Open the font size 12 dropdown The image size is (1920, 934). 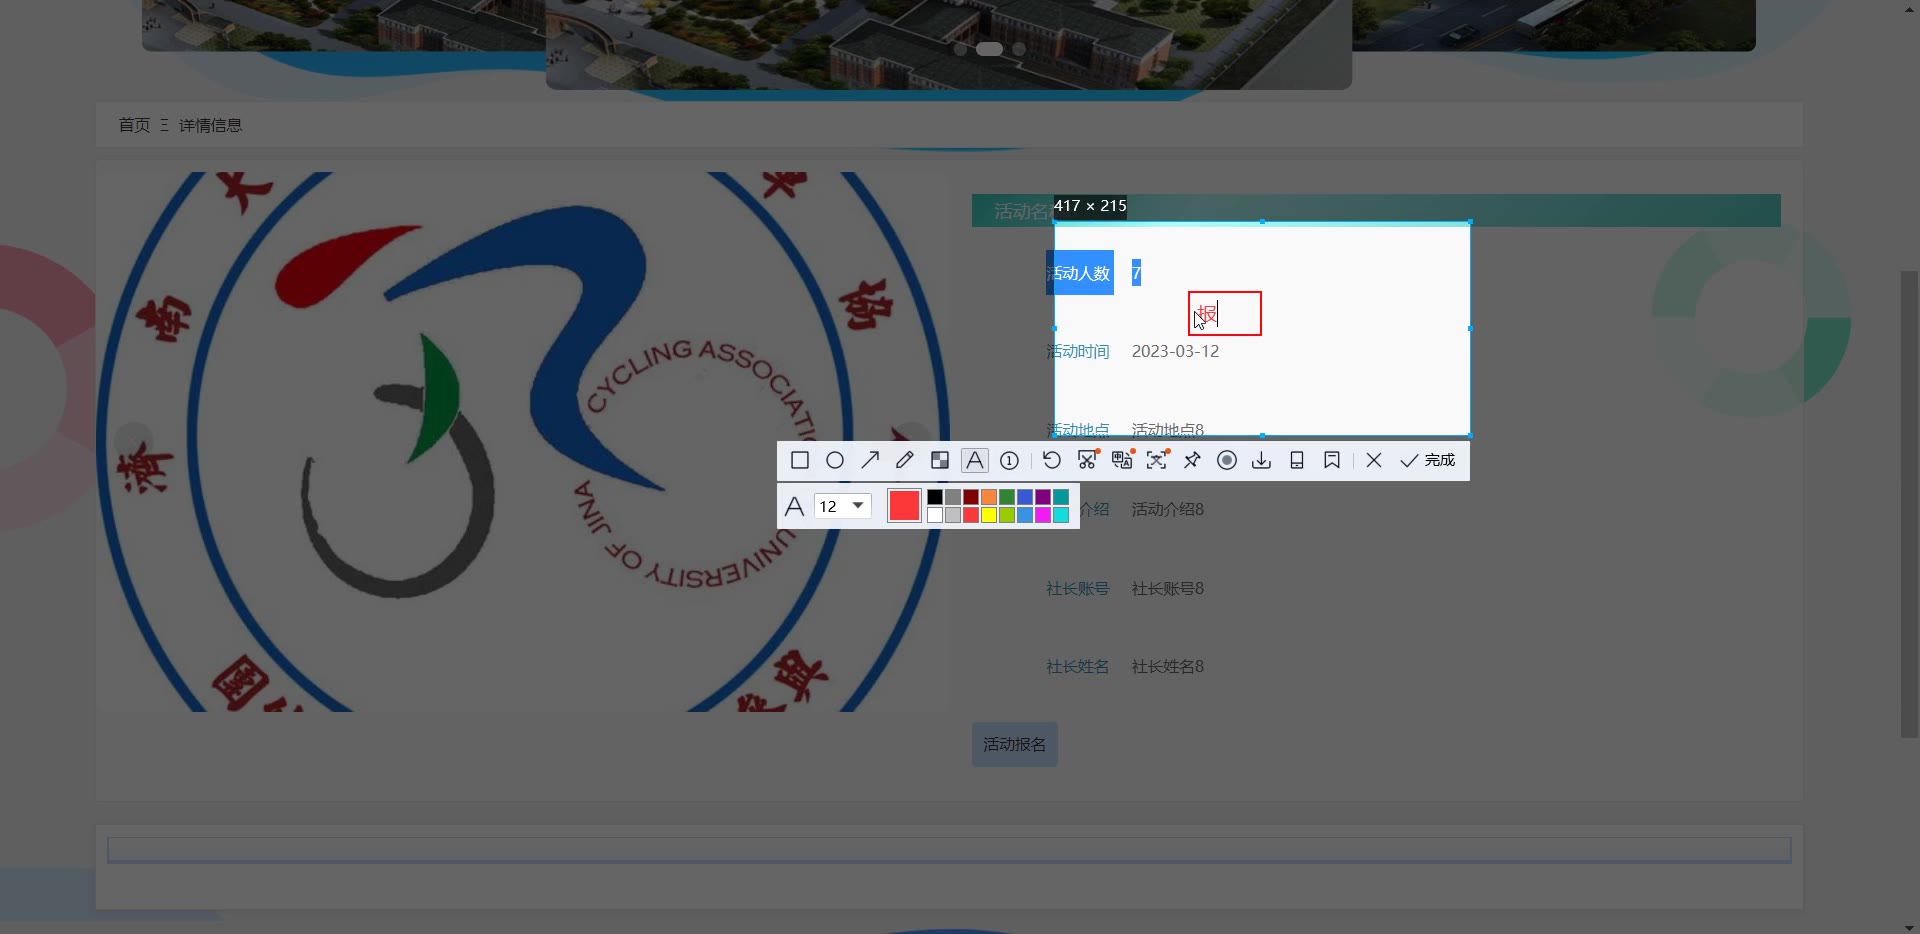coord(843,506)
